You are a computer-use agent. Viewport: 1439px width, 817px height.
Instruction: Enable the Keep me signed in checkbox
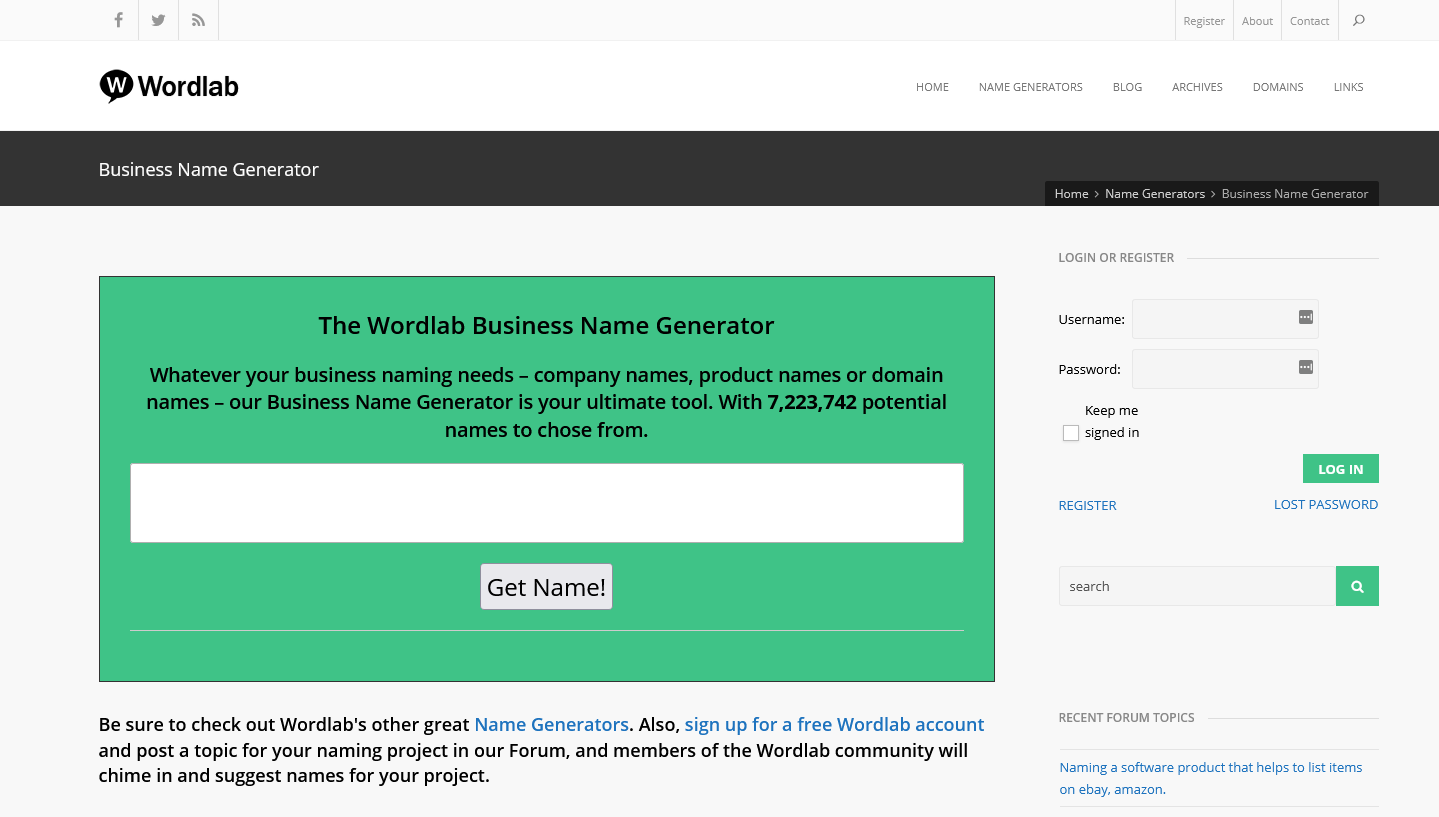(1071, 433)
